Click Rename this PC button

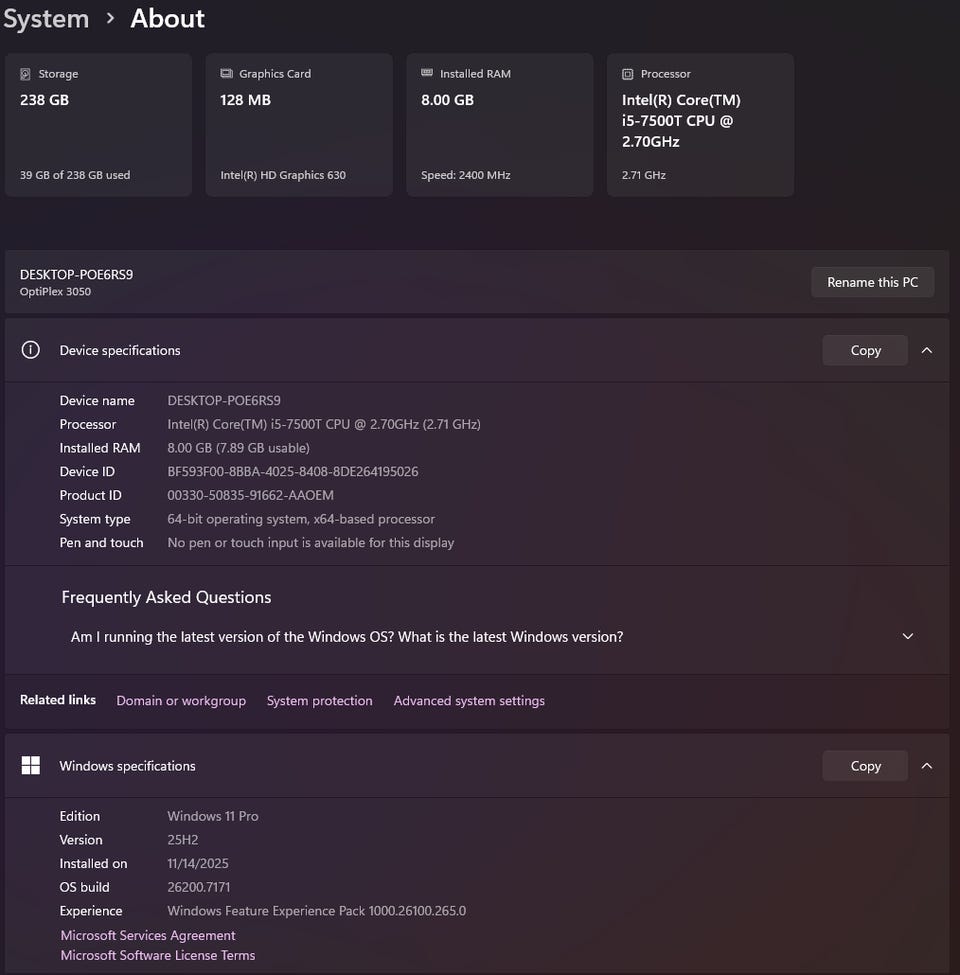[x=872, y=282]
